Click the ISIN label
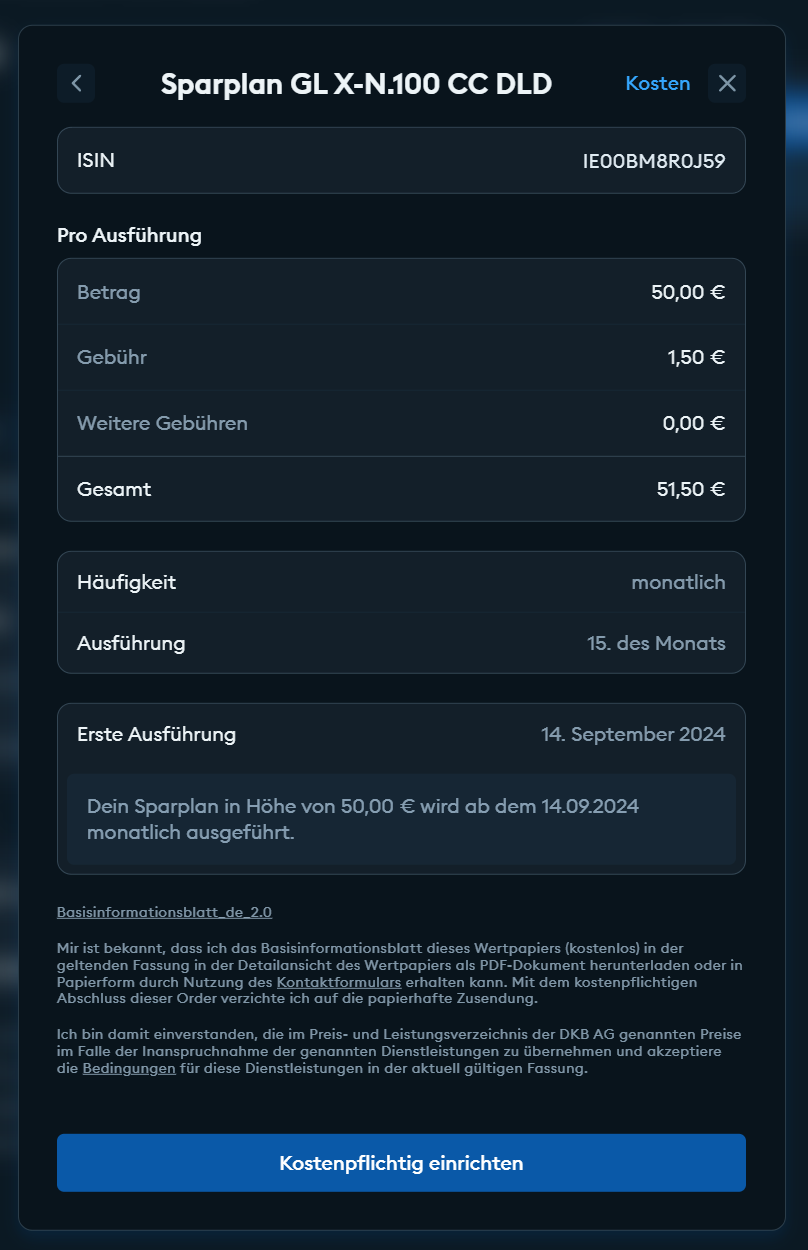Image resolution: width=808 pixels, height=1250 pixels. [96, 160]
